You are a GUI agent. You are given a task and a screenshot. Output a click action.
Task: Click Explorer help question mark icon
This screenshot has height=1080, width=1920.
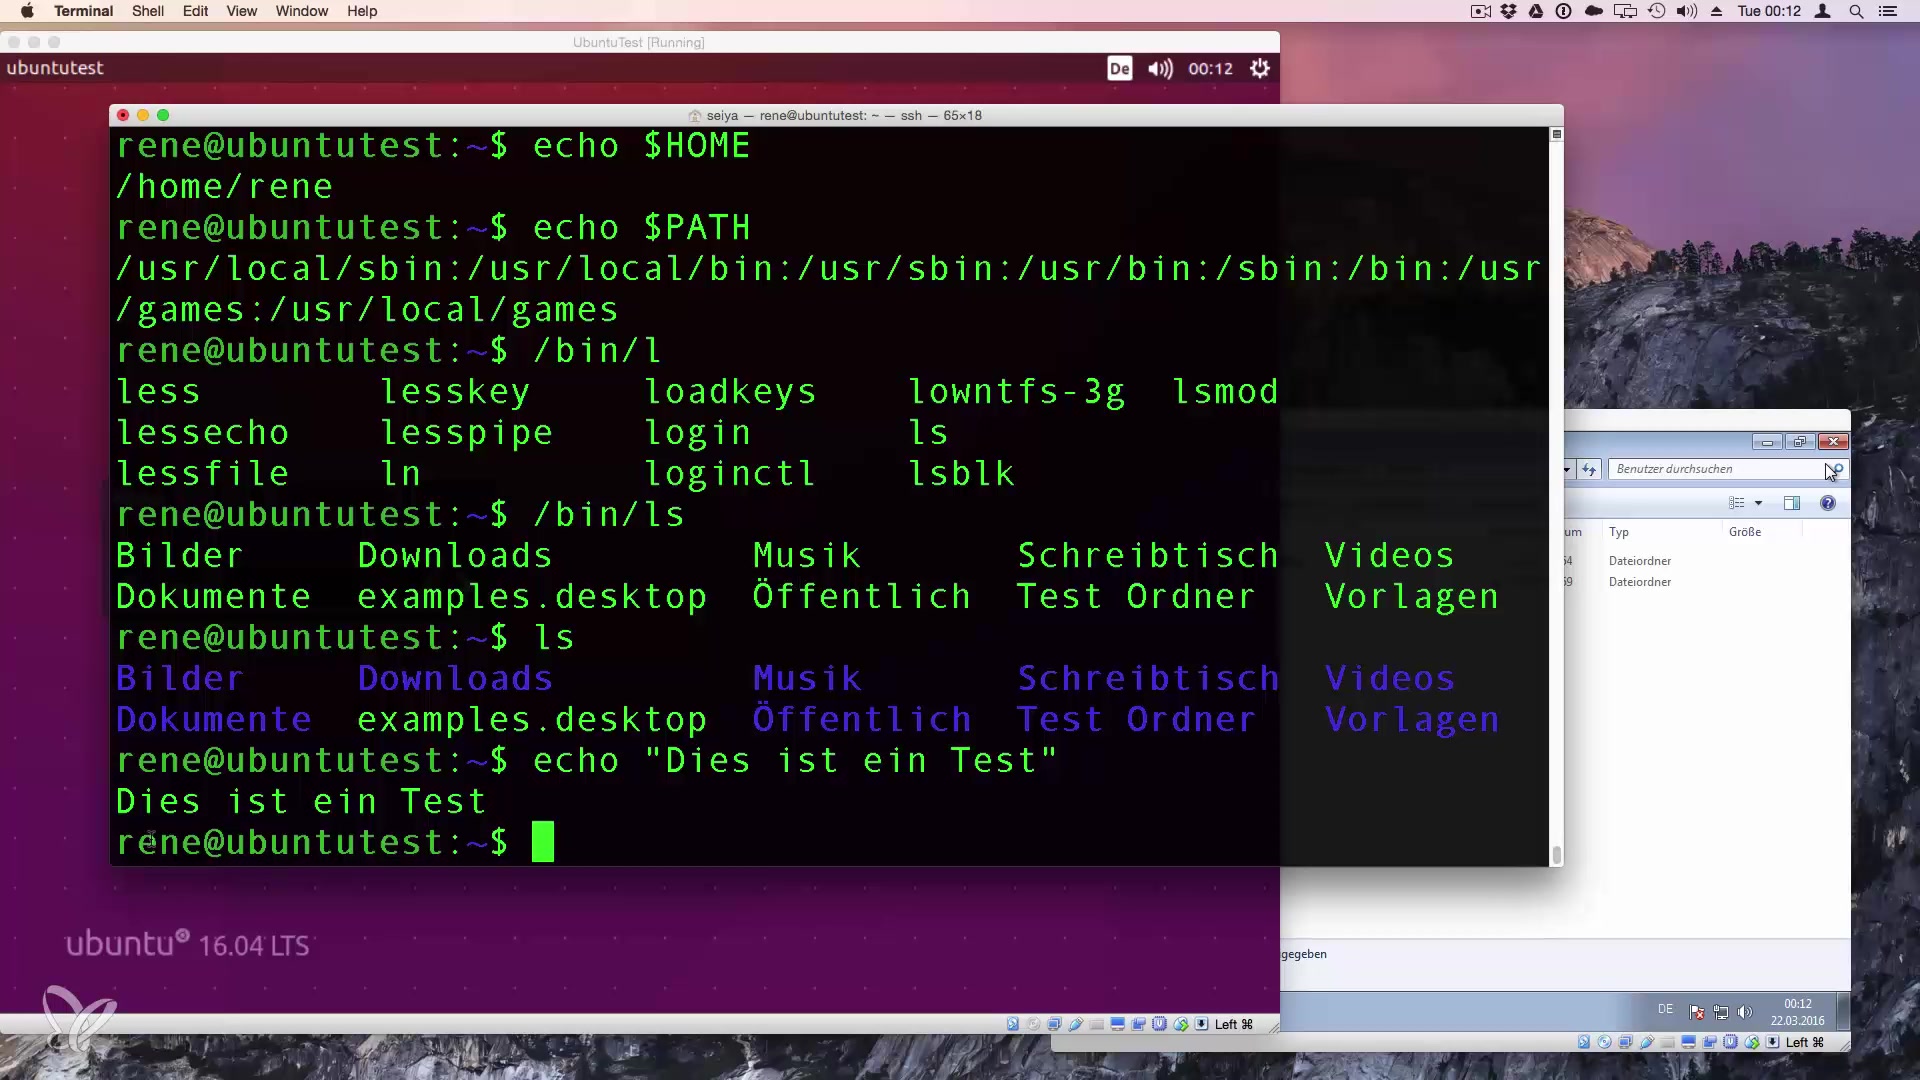click(x=1827, y=503)
